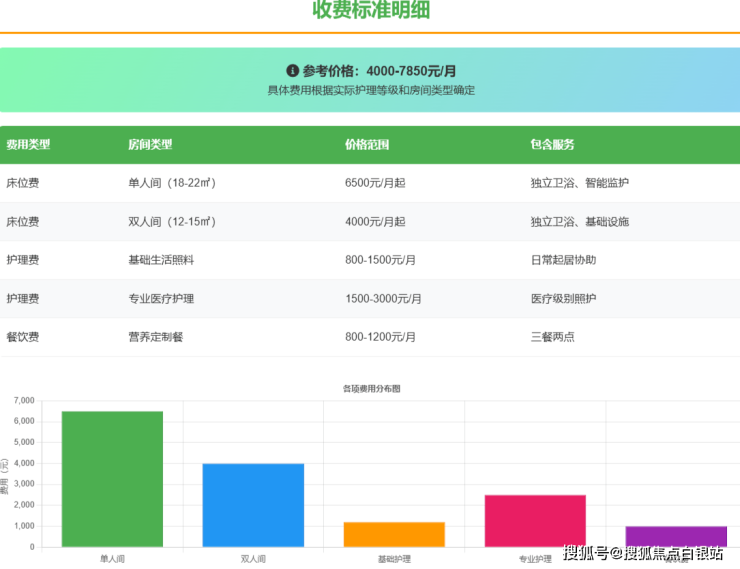
Task: Click the green 单人间 bar in chart
Action: click(x=112, y=480)
